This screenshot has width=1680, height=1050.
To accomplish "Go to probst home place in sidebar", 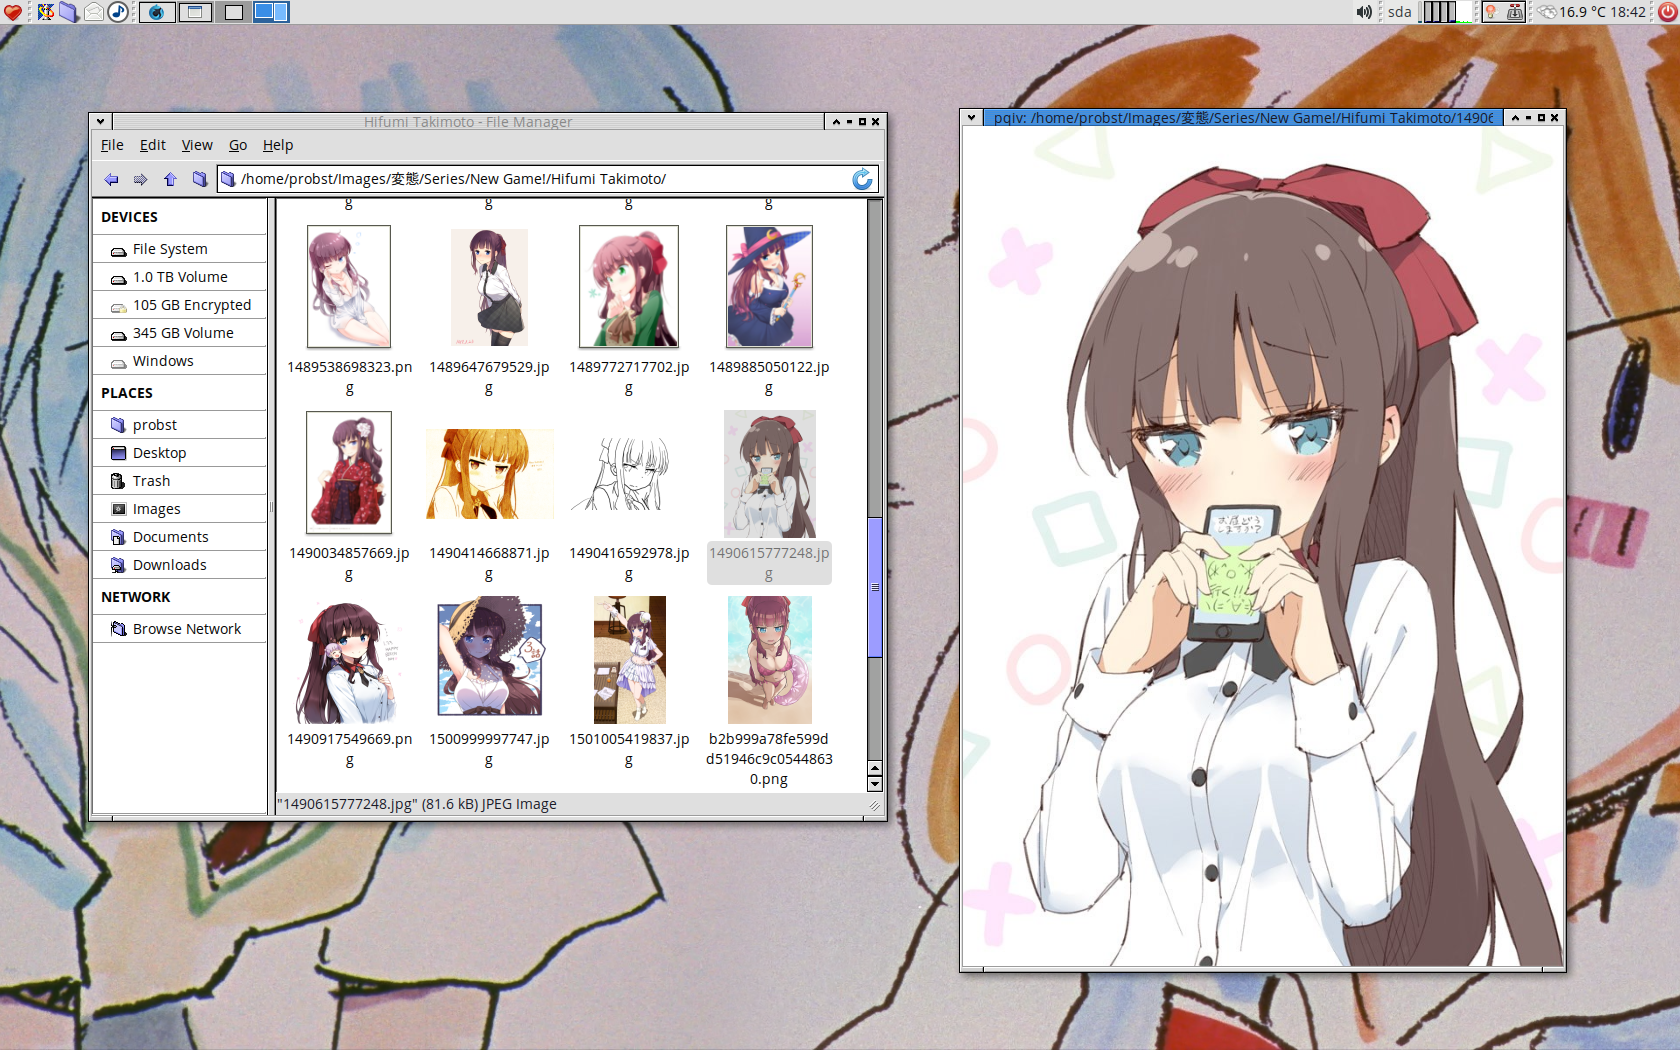I will point(180,425).
